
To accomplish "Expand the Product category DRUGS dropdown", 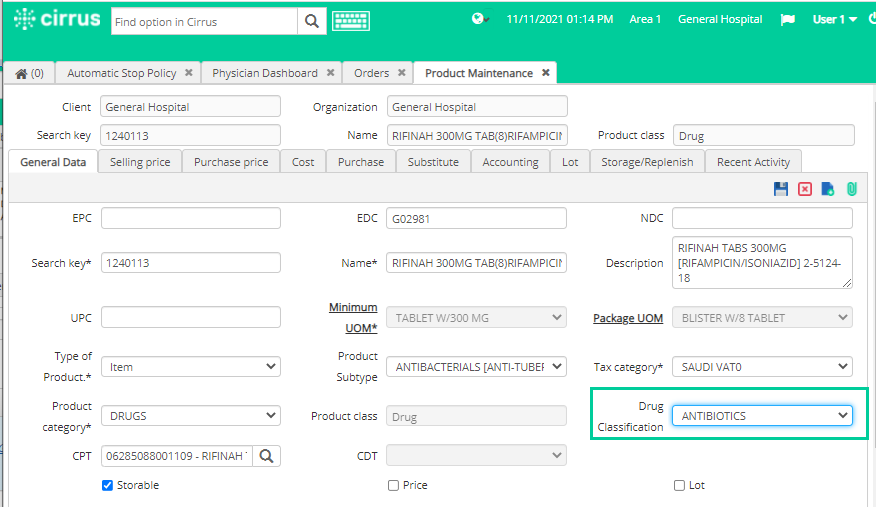I will [191, 416].
